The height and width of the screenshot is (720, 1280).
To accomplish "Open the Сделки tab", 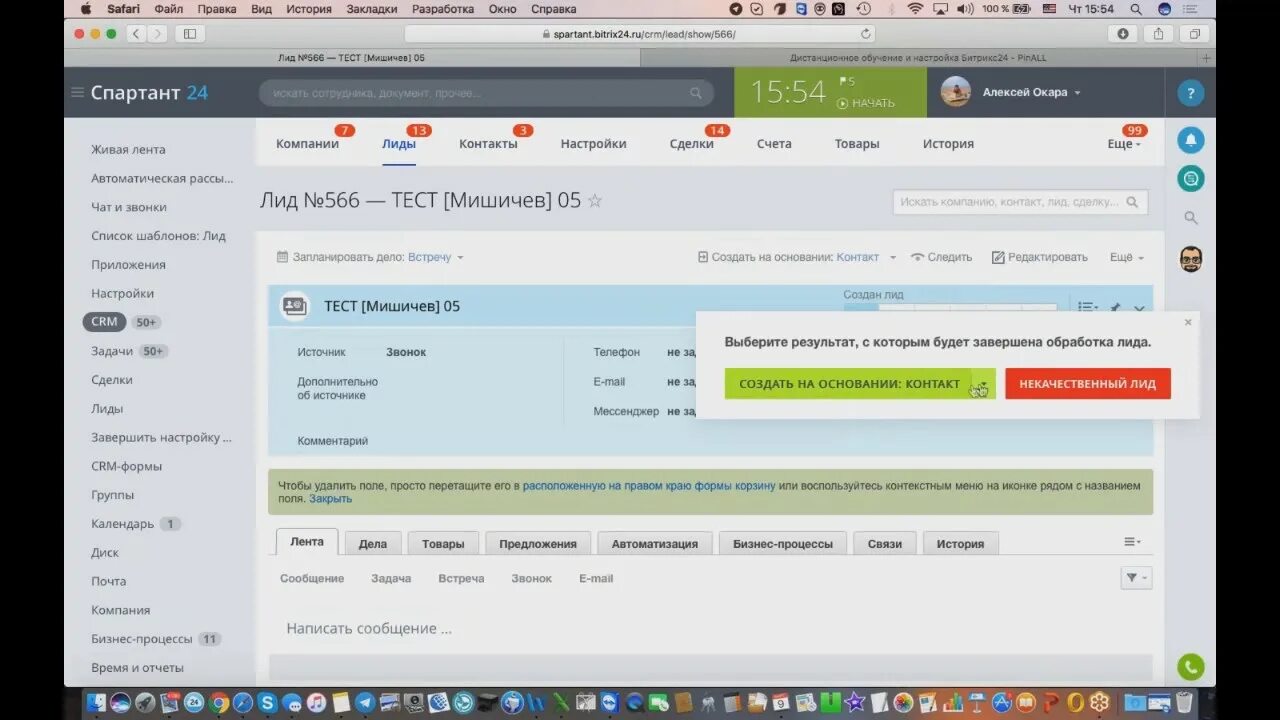I will click(692, 144).
